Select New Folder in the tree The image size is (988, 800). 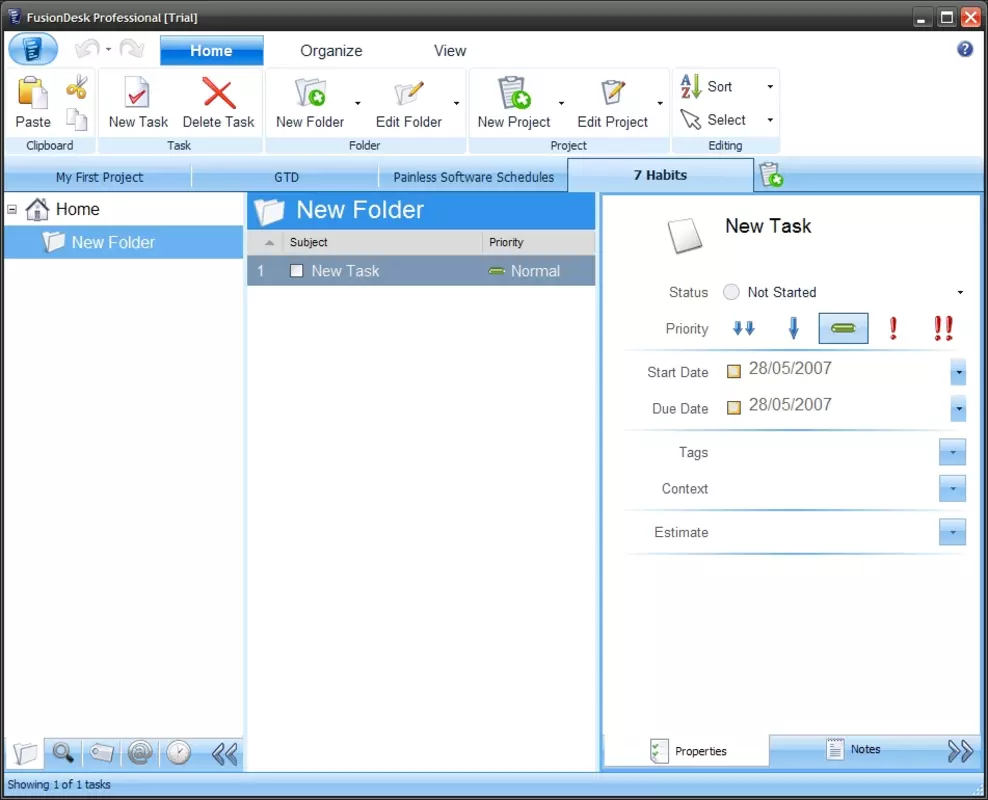124,243
